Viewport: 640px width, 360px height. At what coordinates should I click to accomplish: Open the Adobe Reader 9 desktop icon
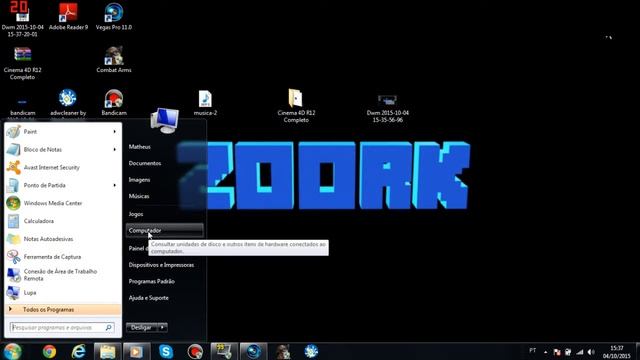click(68, 16)
